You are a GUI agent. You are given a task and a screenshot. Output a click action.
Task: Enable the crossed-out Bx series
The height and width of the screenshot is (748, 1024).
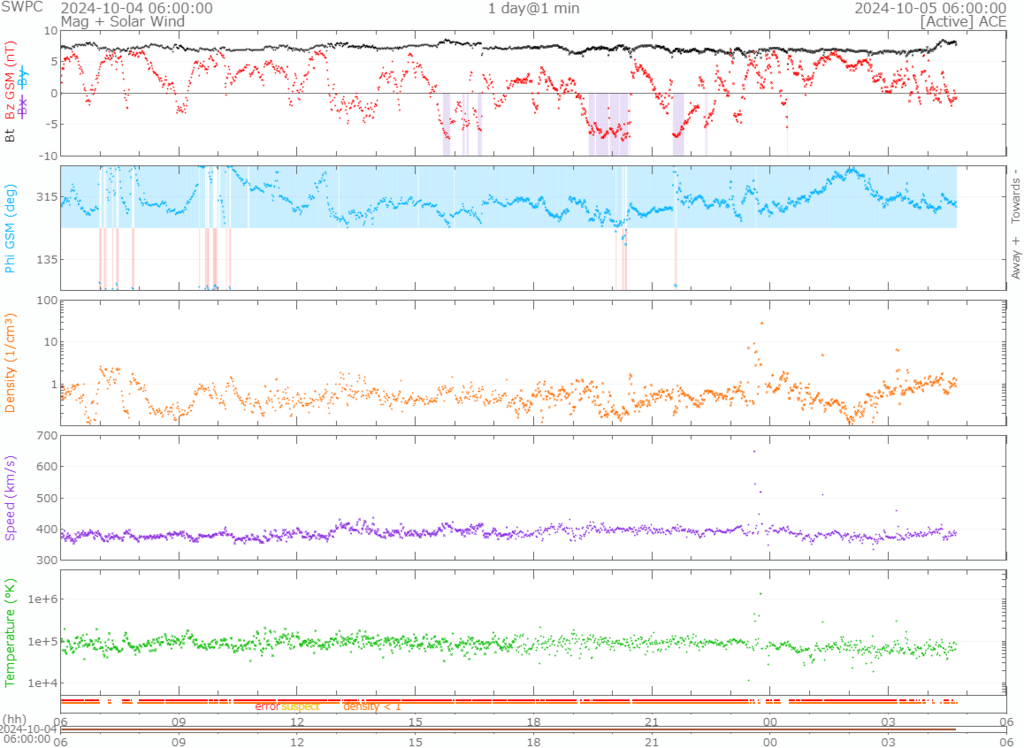(24, 105)
